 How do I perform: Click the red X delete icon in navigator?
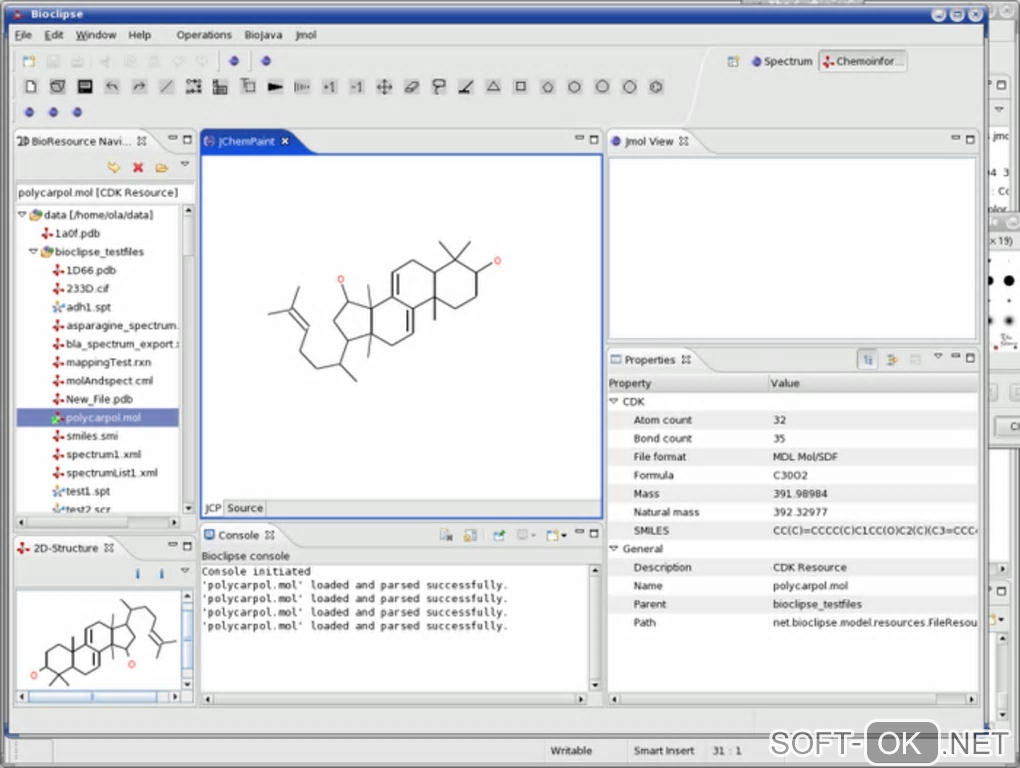coord(138,168)
